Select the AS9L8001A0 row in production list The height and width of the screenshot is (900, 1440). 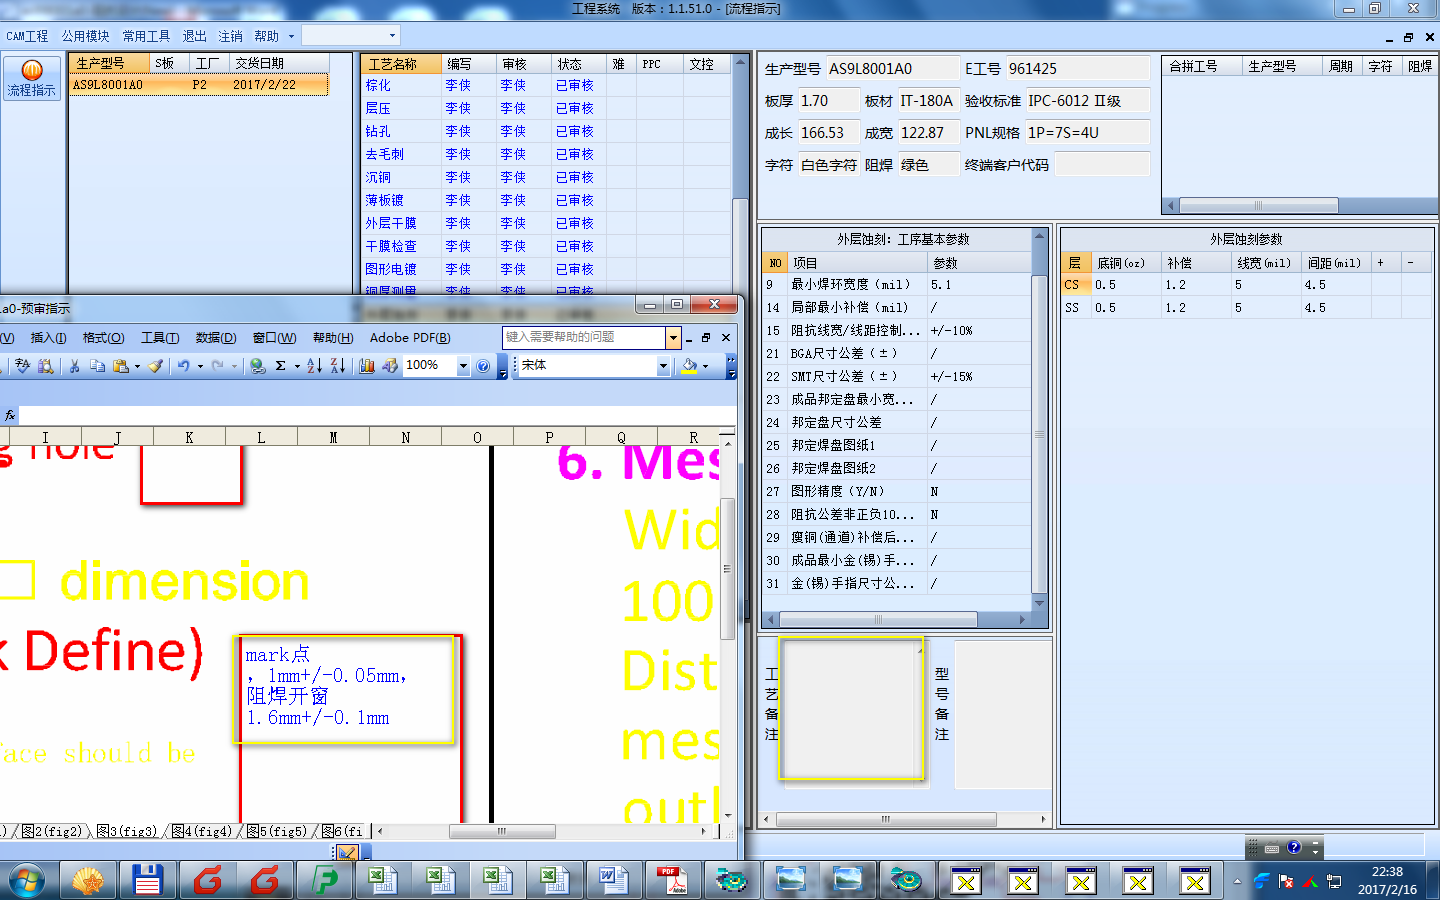point(198,85)
